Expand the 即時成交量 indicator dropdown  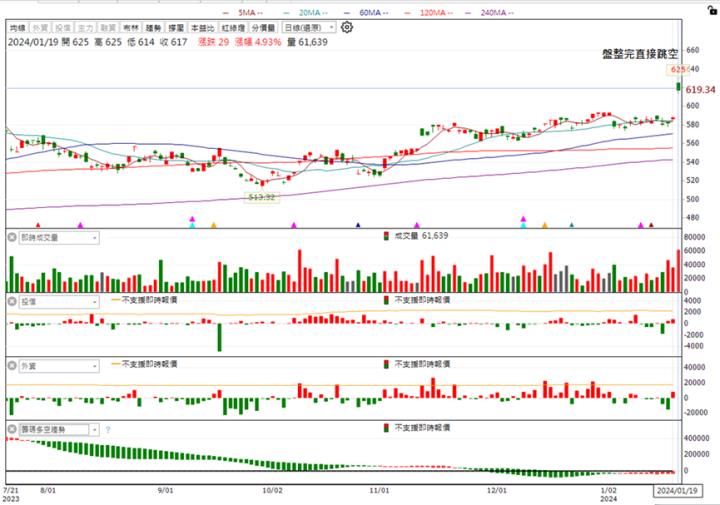tap(94, 237)
